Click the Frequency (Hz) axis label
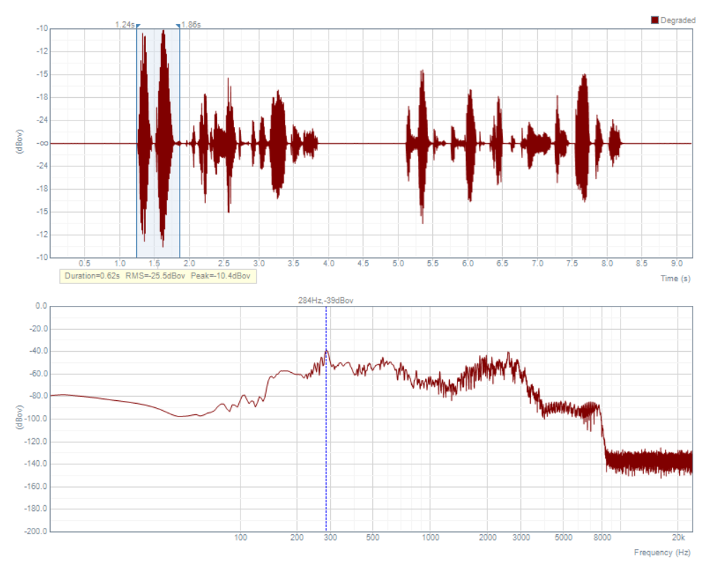 (x=662, y=552)
